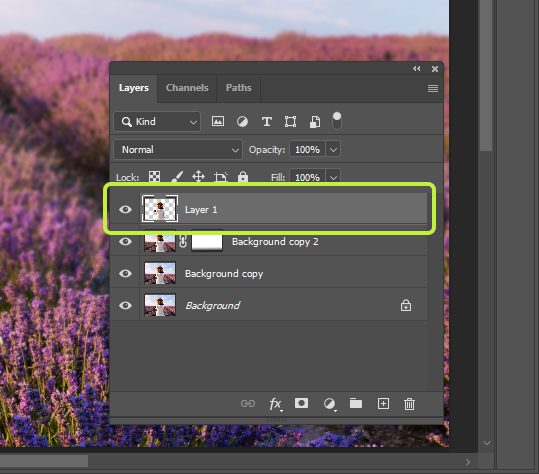Select the Background layer name

(213, 306)
